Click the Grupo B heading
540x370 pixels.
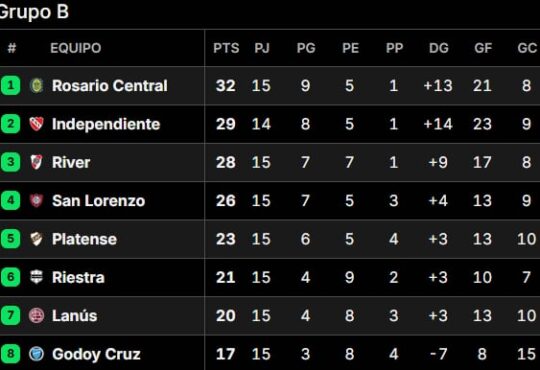click(x=34, y=12)
